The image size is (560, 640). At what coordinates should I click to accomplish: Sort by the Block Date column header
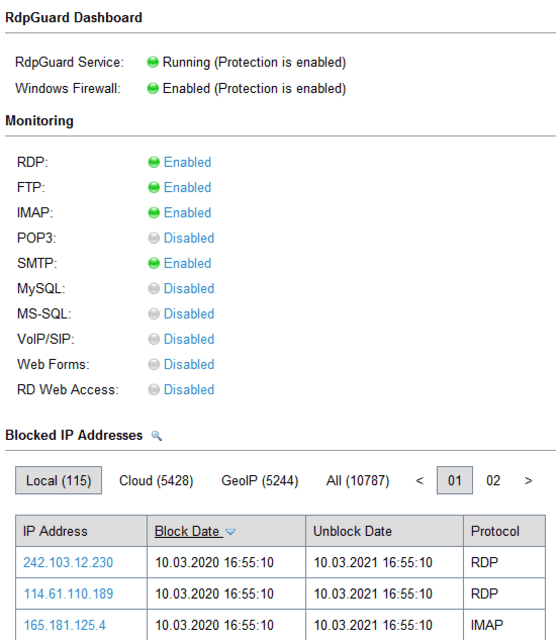[x=189, y=531]
